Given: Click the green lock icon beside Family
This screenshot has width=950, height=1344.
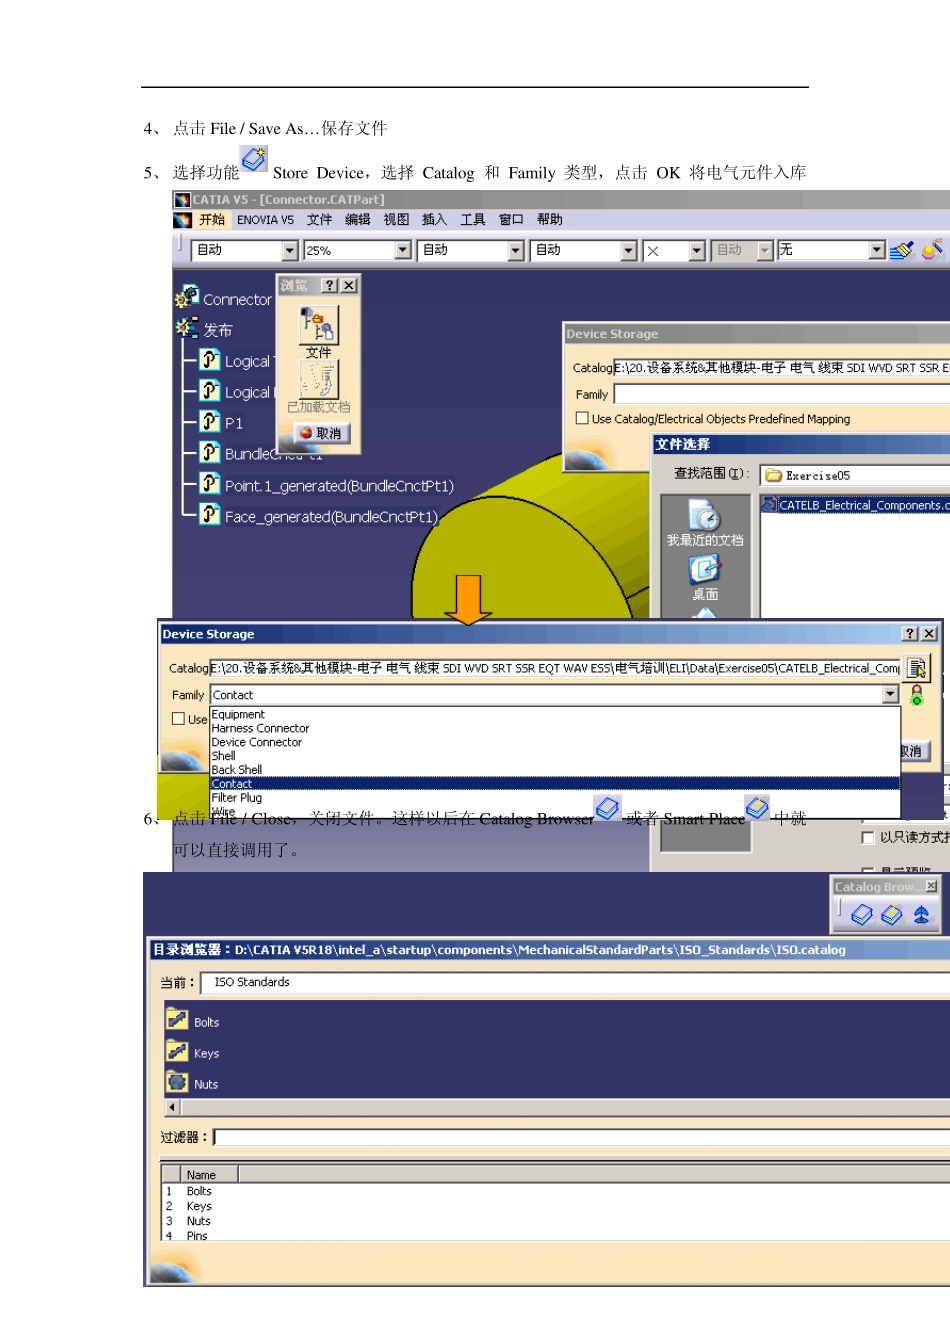Looking at the screenshot, I should pos(917,695).
